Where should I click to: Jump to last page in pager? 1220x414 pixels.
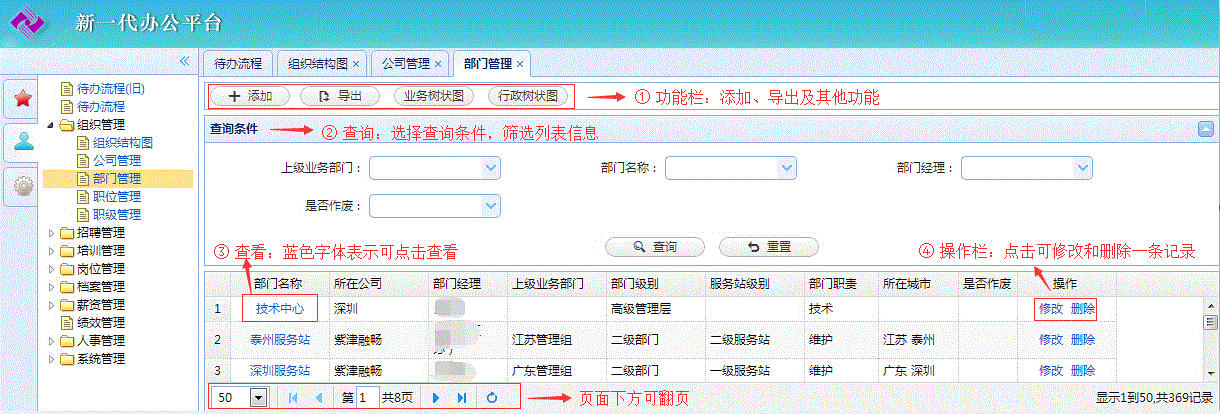pyautogui.click(x=461, y=397)
